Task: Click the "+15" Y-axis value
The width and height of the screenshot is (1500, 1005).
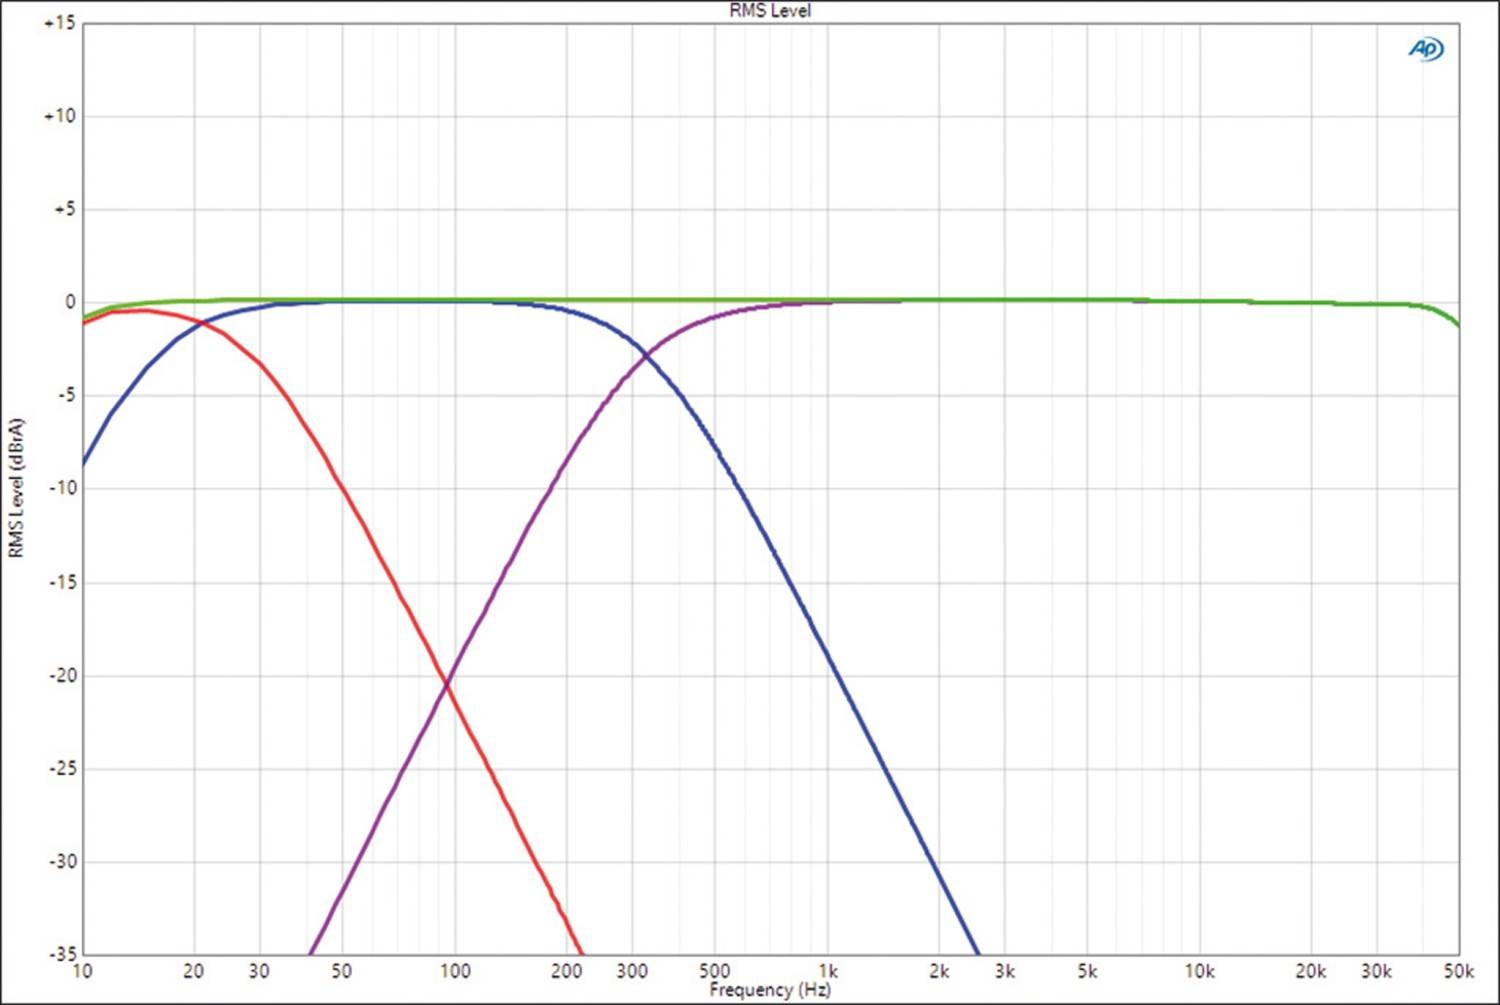Action: (x=59, y=23)
